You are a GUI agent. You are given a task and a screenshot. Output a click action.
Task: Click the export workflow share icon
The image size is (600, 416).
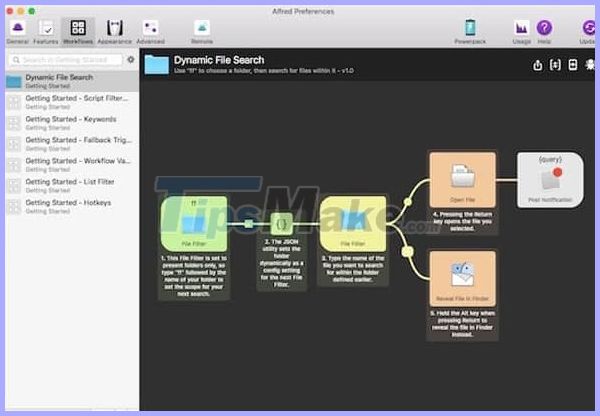[x=538, y=65]
